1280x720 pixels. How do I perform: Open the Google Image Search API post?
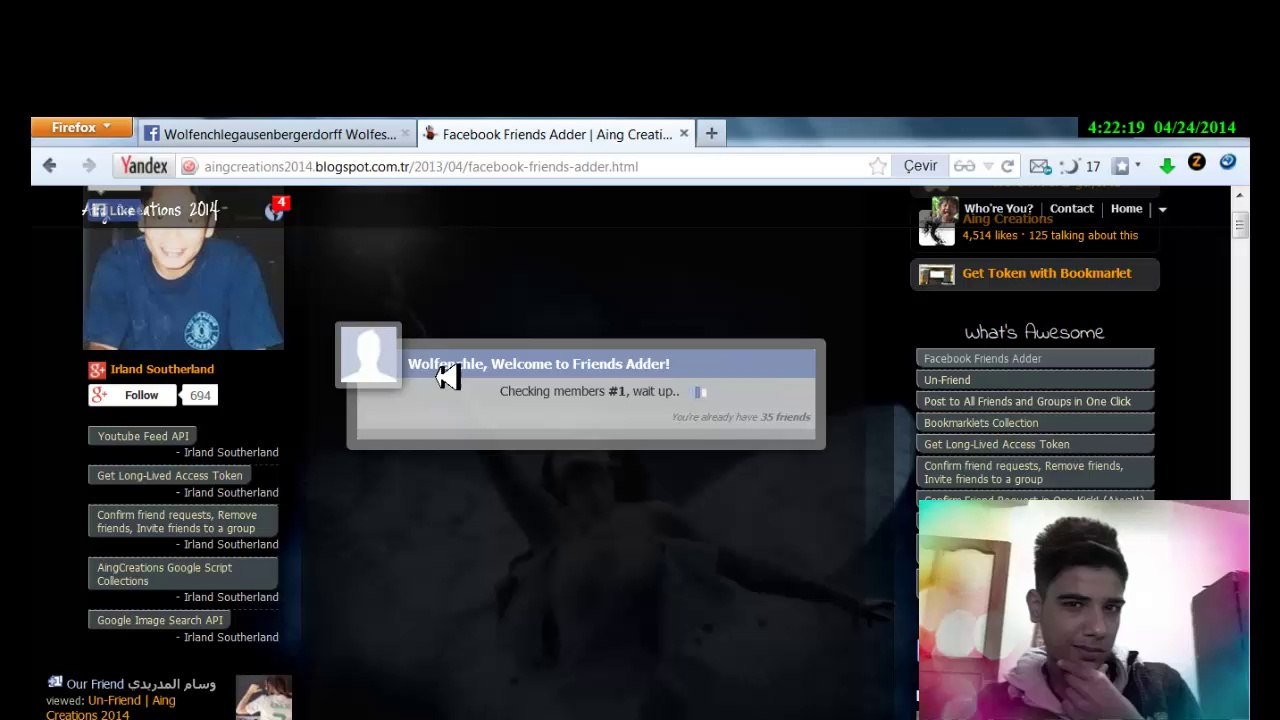tap(160, 620)
